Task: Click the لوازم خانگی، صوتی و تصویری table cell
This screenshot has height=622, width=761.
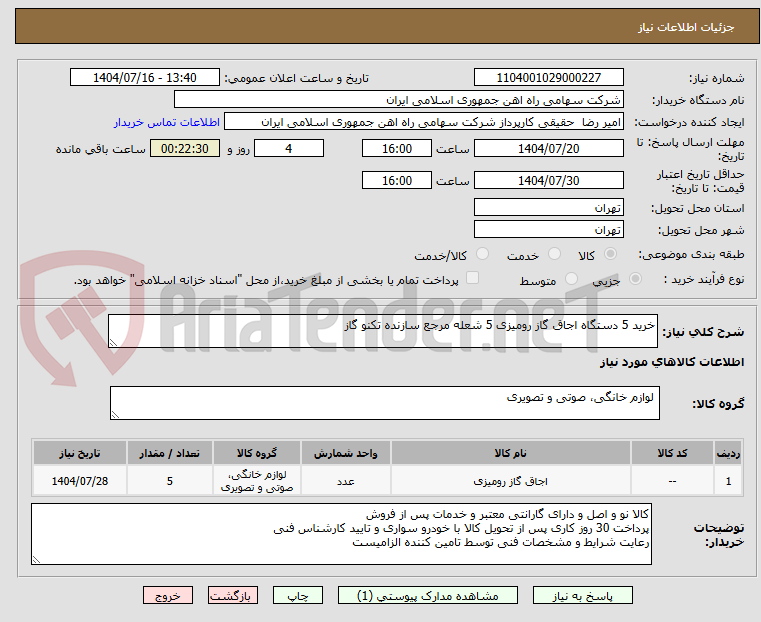Action: (257, 481)
